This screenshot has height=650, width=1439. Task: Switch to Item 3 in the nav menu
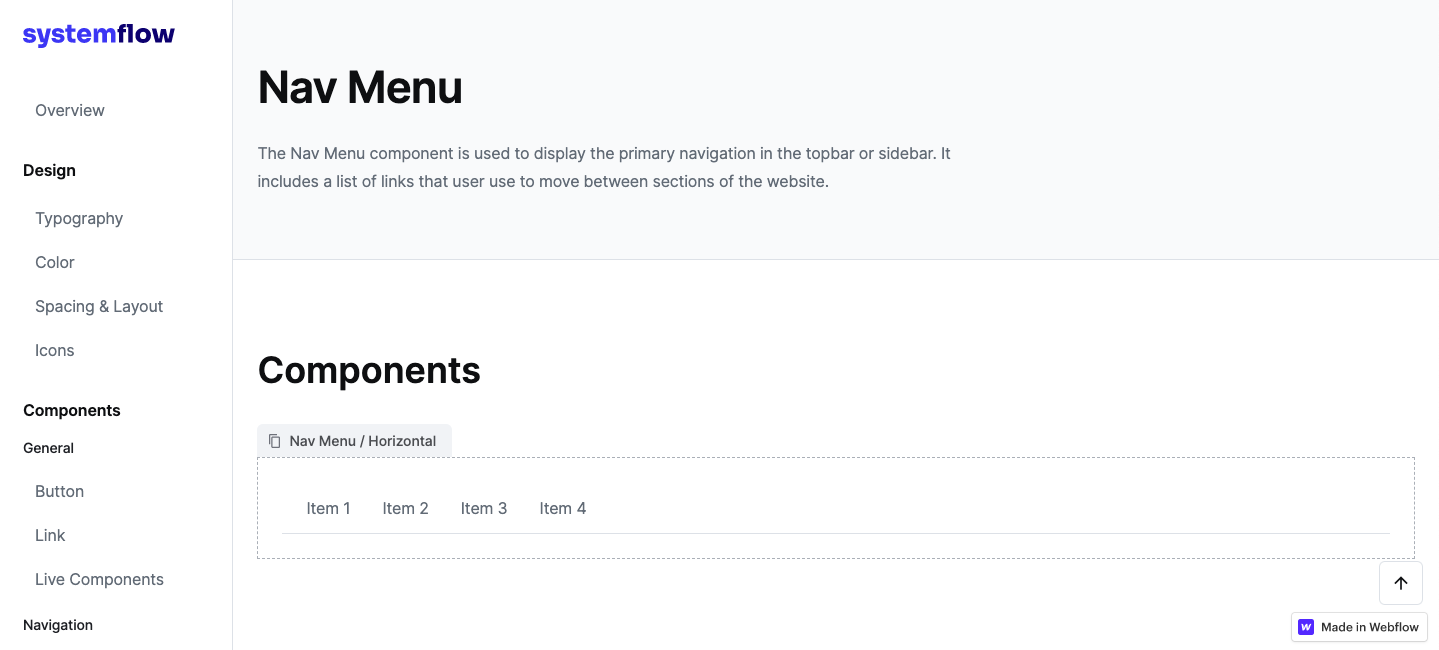click(x=484, y=508)
